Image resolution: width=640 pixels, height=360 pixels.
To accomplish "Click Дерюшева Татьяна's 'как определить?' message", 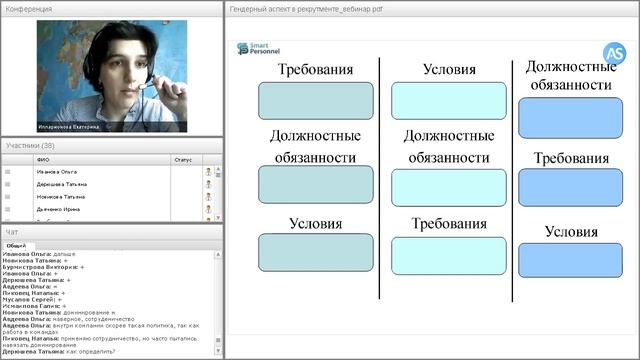I will click(59, 351).
